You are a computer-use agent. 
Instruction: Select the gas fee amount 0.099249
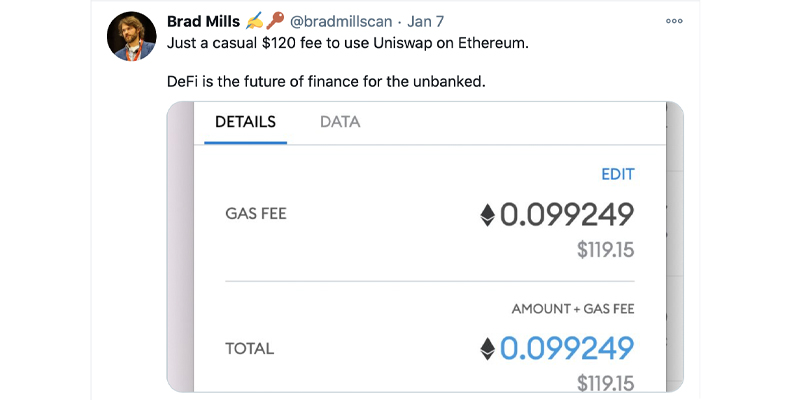(567, 215)
